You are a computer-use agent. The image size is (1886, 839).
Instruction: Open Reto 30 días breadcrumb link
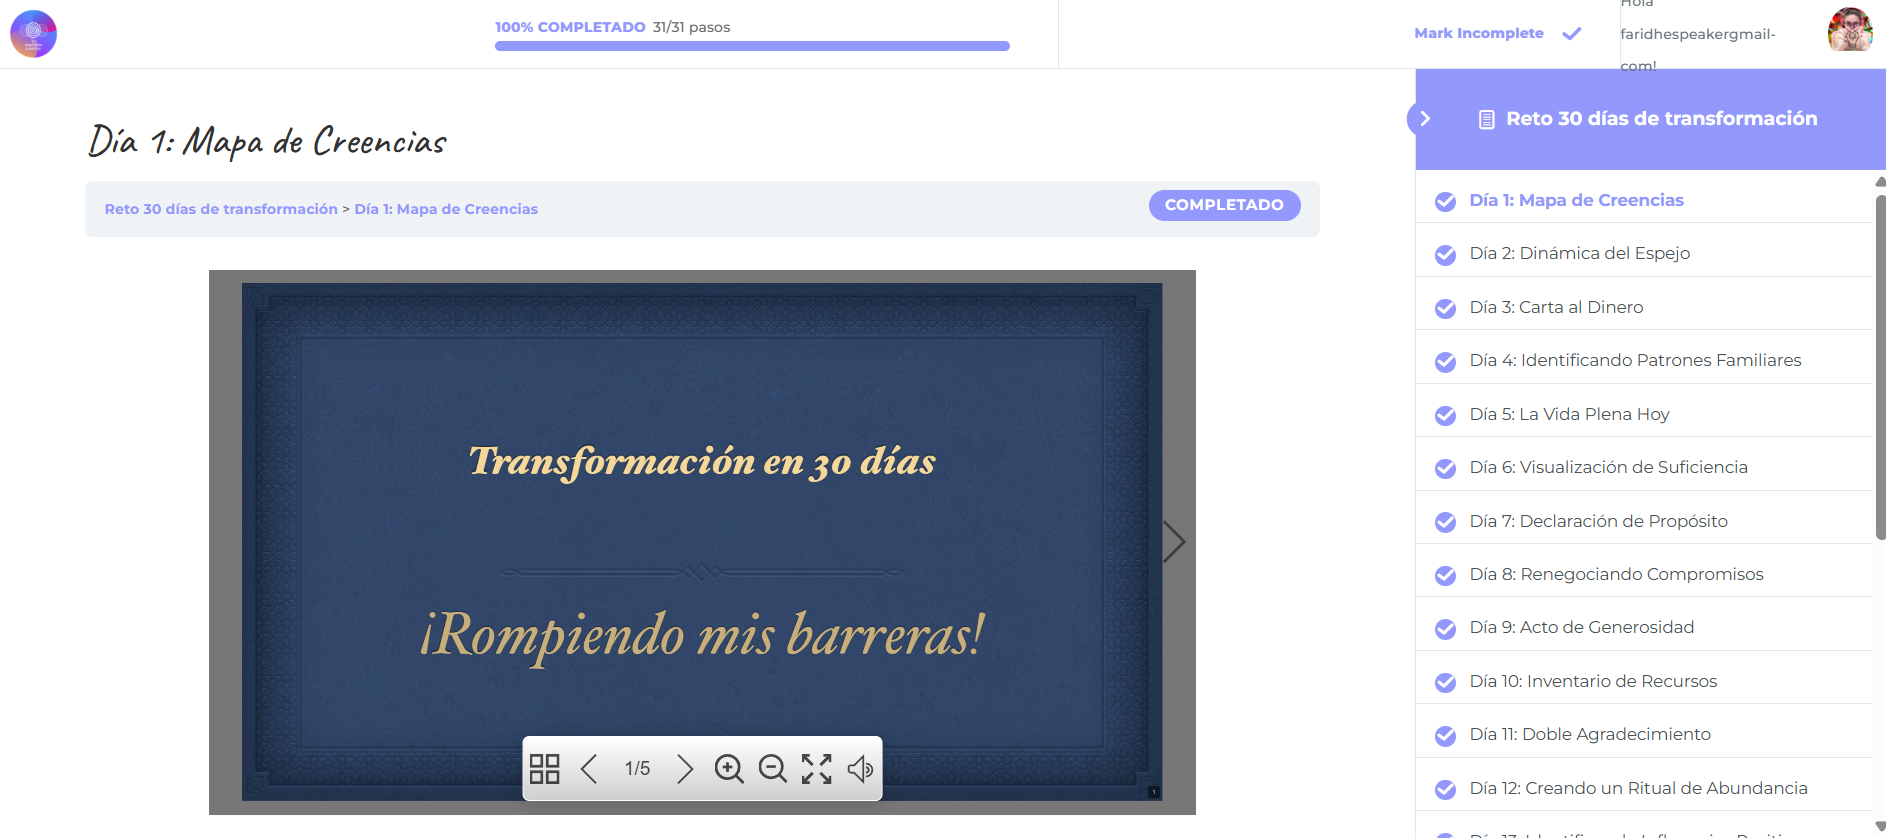221,209
